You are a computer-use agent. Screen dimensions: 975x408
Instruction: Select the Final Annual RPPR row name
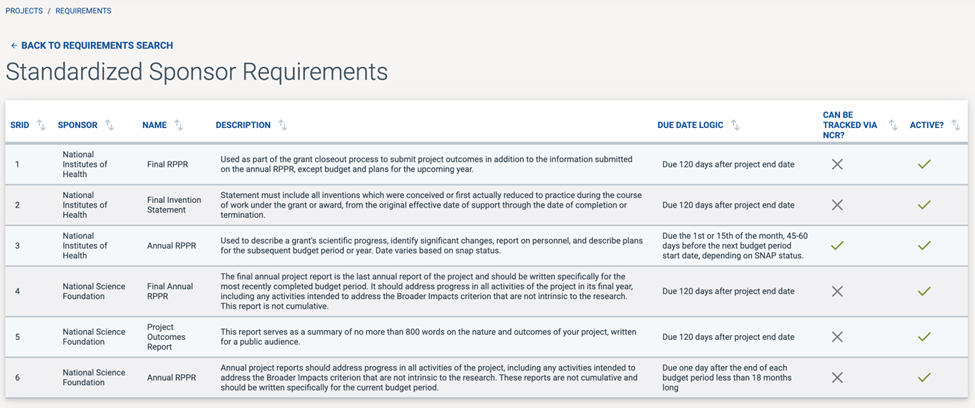pos(170,291)
